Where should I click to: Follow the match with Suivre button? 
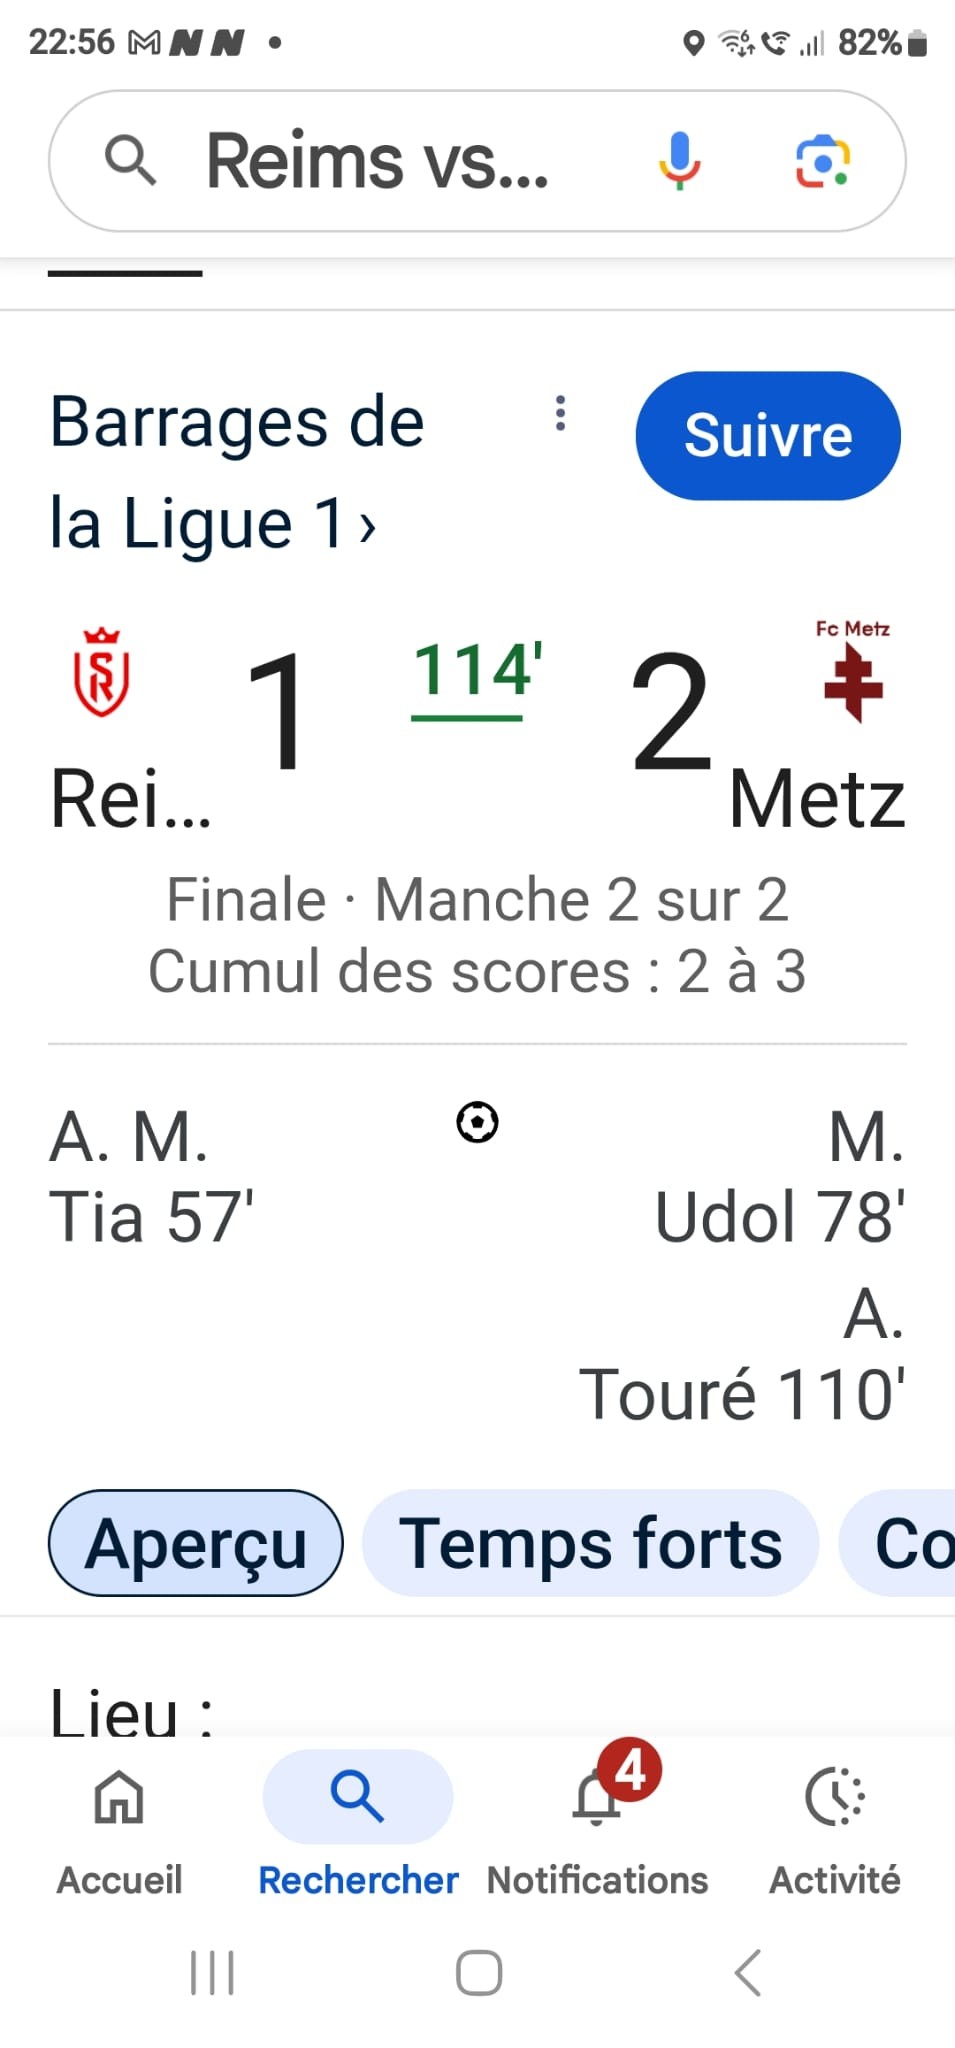click(x=768, y=436)
